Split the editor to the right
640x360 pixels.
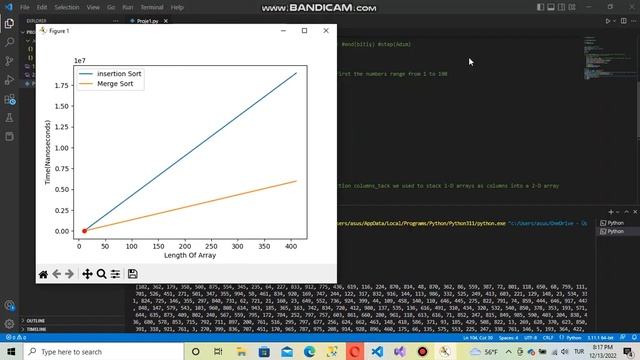pyautogui.click(x=624, y=21)
